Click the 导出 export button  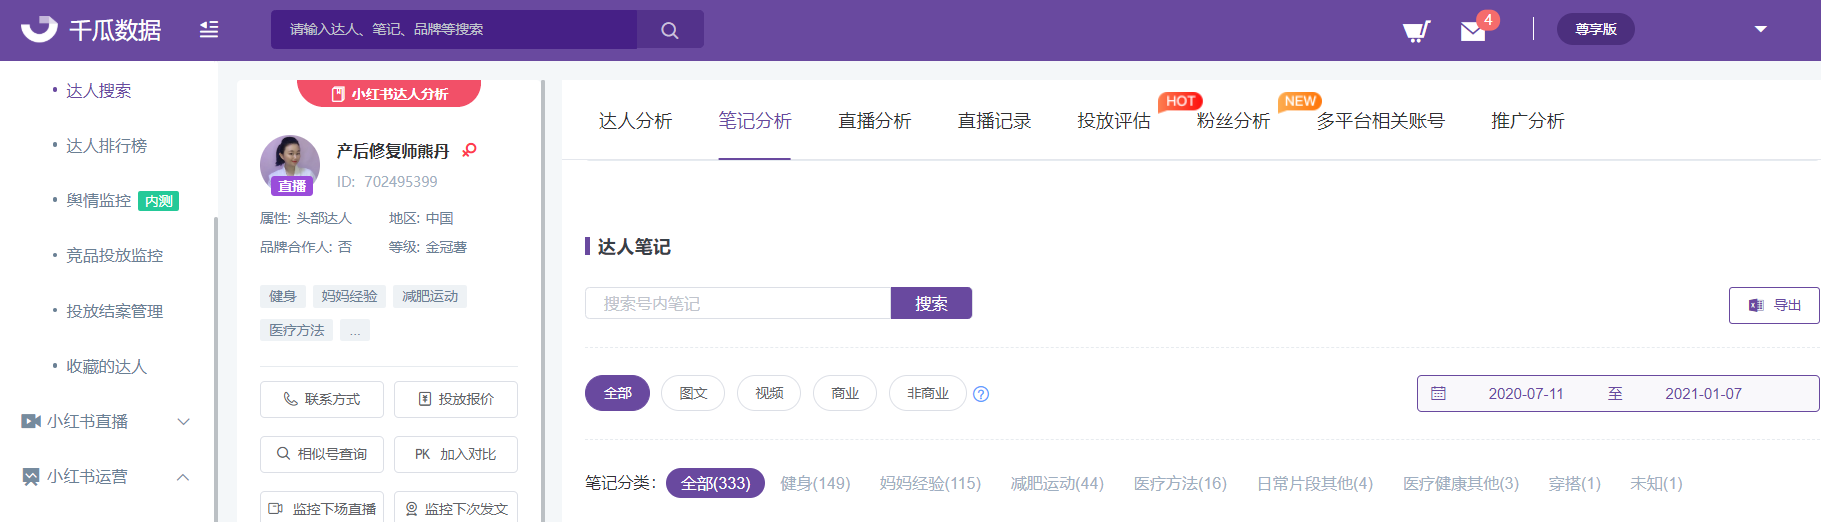point(1774,306)
